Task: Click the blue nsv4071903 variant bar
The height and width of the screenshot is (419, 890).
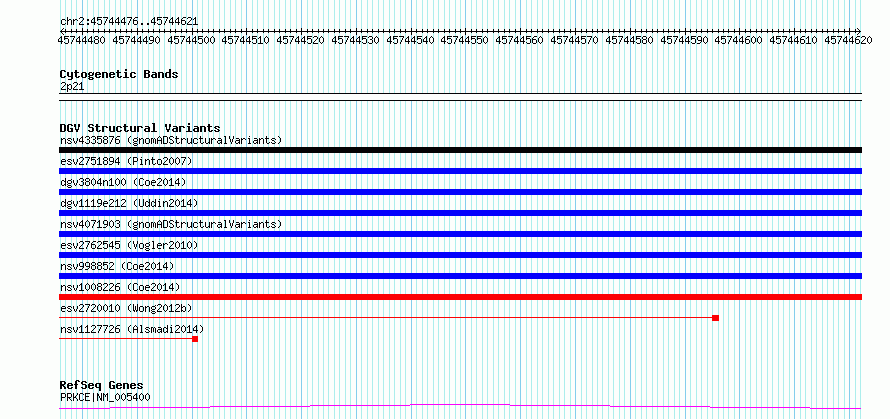Action: pos(460,234)
